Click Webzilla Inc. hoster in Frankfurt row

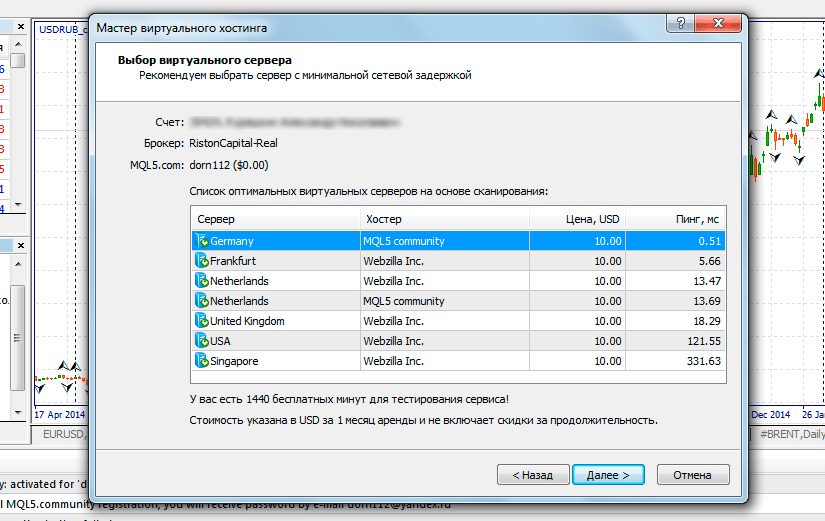point(394,261)
